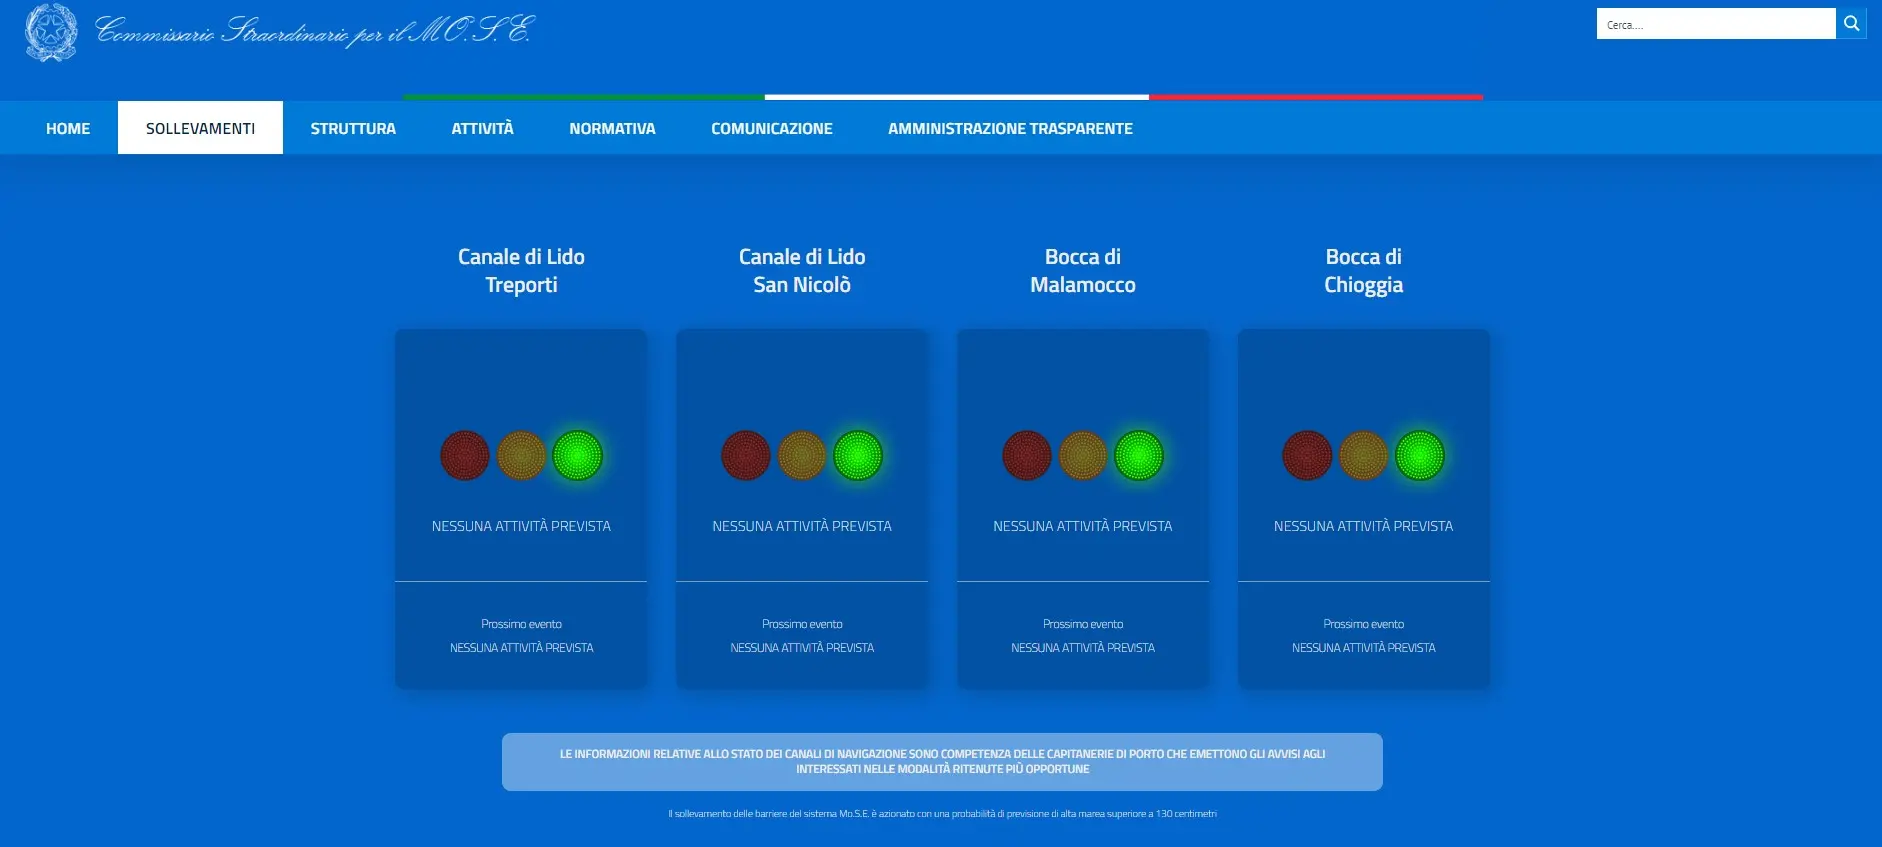
Task: Click the green light for Bocca di Chioggia
Action: (x=1420, y=456)
